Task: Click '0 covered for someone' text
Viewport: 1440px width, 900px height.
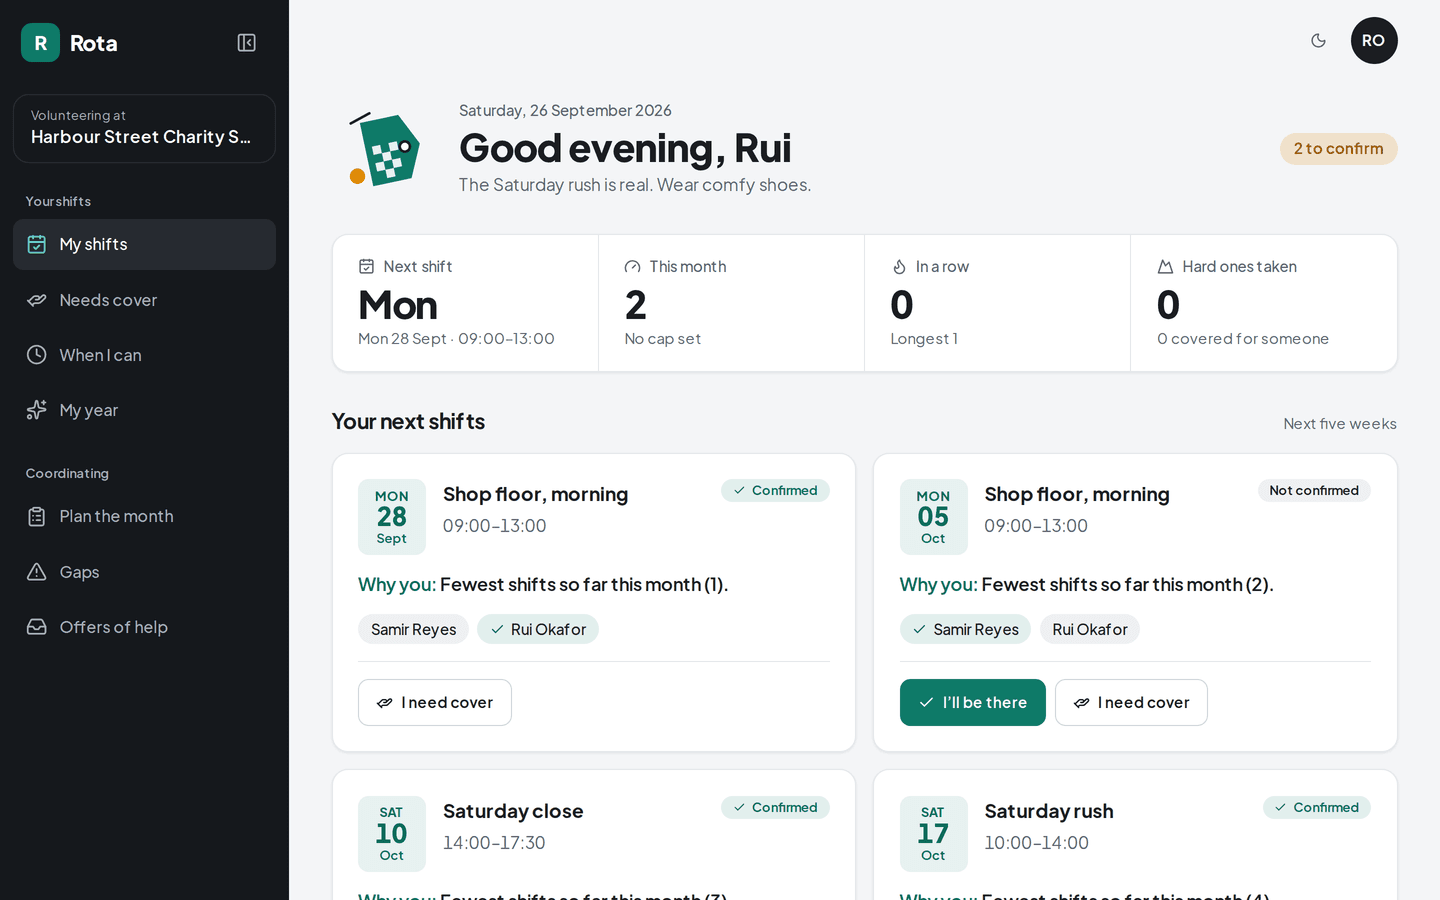Action: pyautogui.click(x=1243, y=339)
